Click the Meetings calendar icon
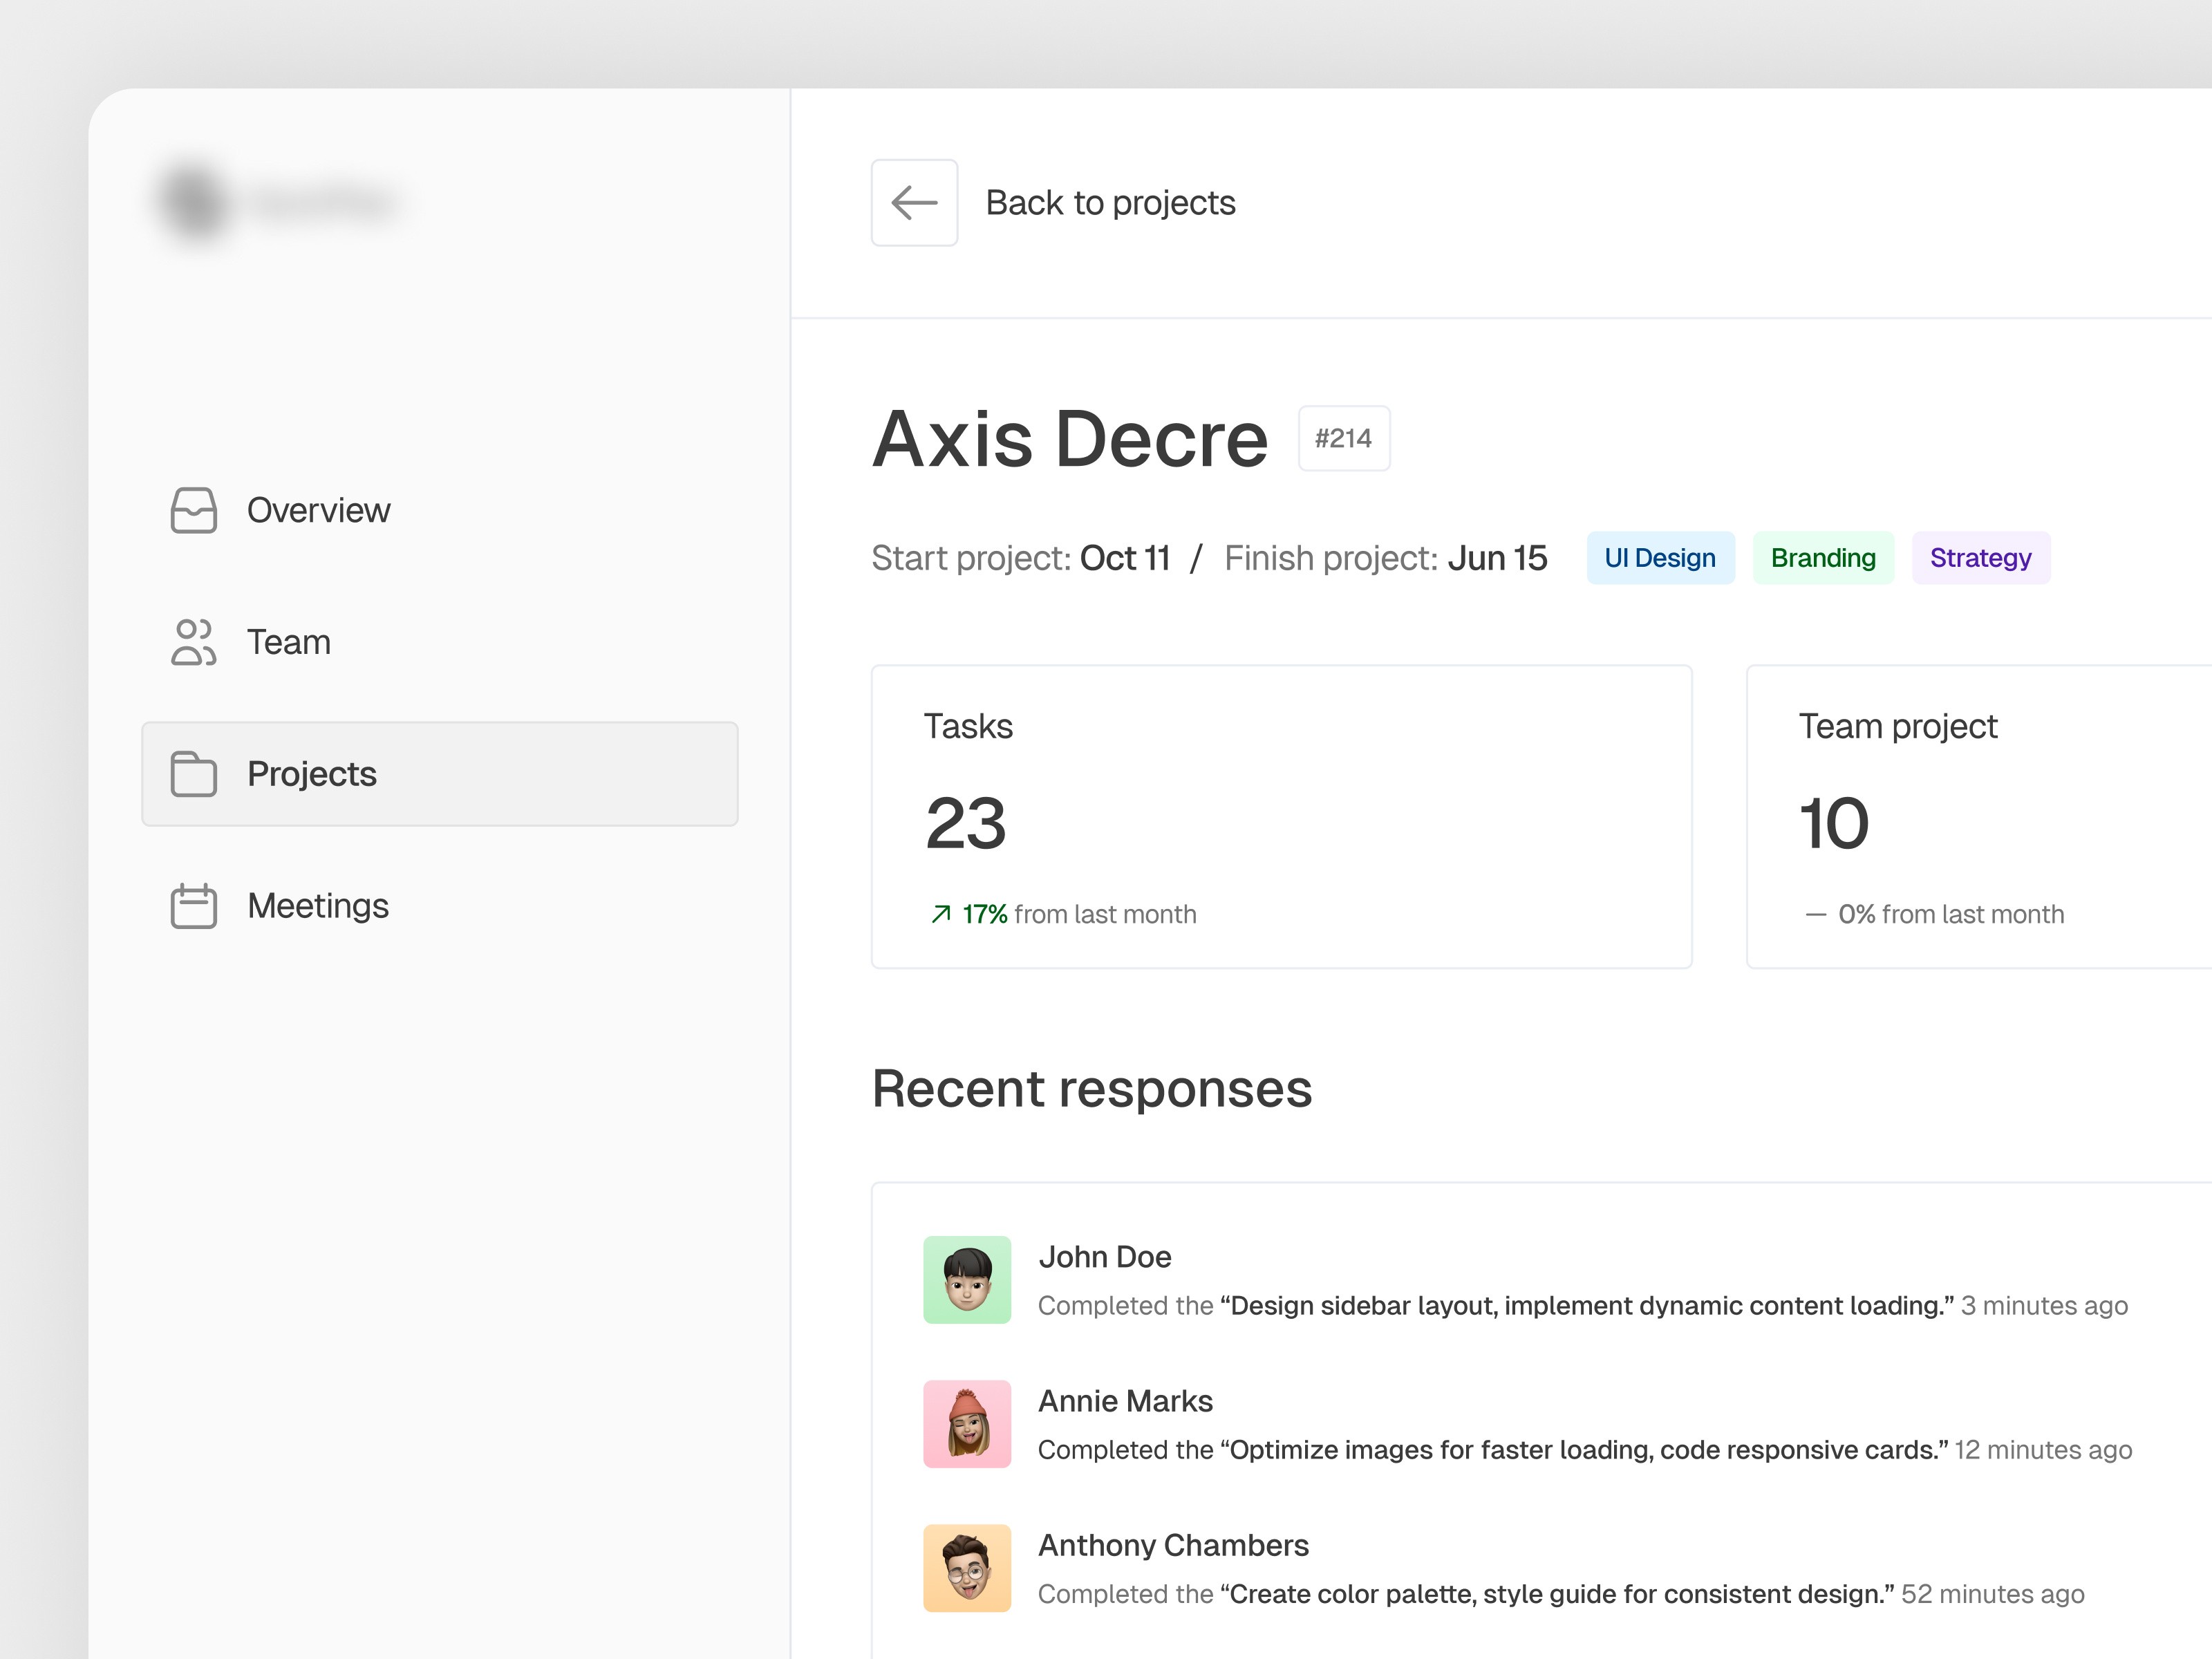Viewport: 2212px width, 1659px height. (x=193, y=906)
